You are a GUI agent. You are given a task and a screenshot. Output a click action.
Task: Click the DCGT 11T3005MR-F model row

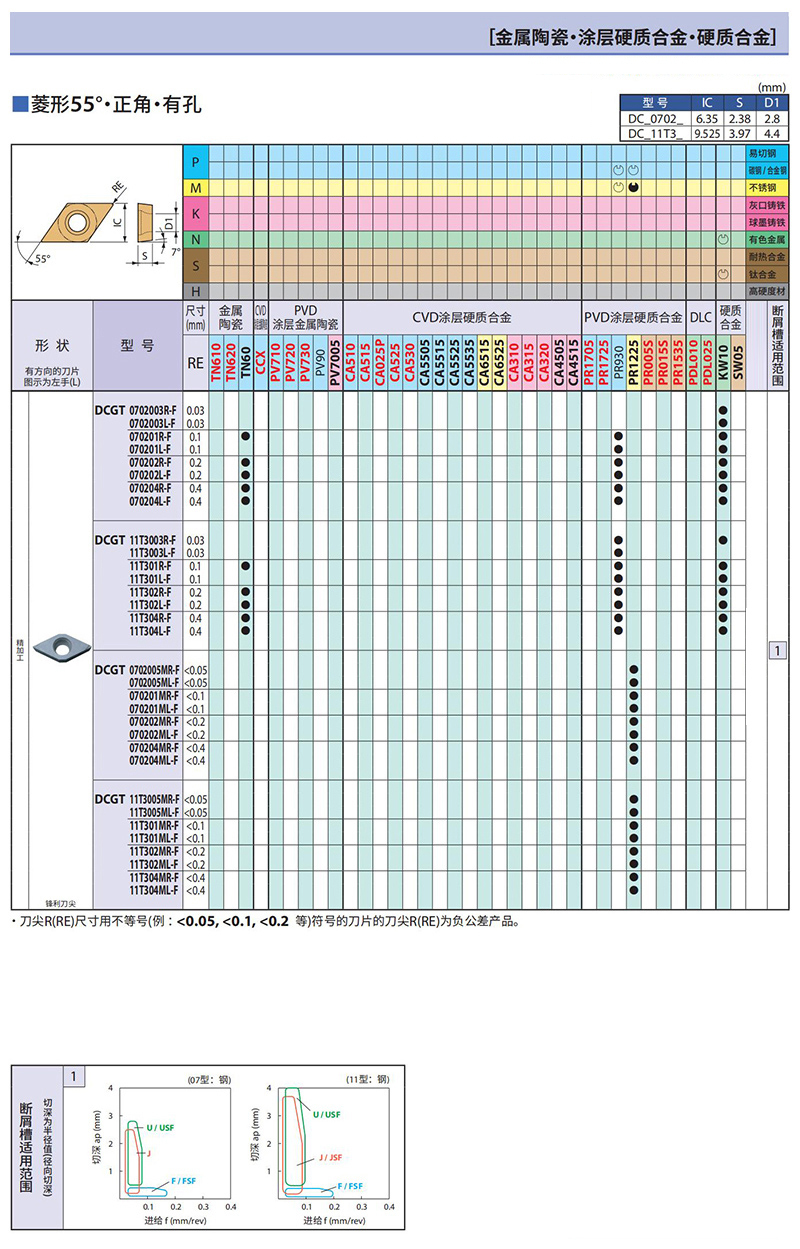tap(138, 799)
